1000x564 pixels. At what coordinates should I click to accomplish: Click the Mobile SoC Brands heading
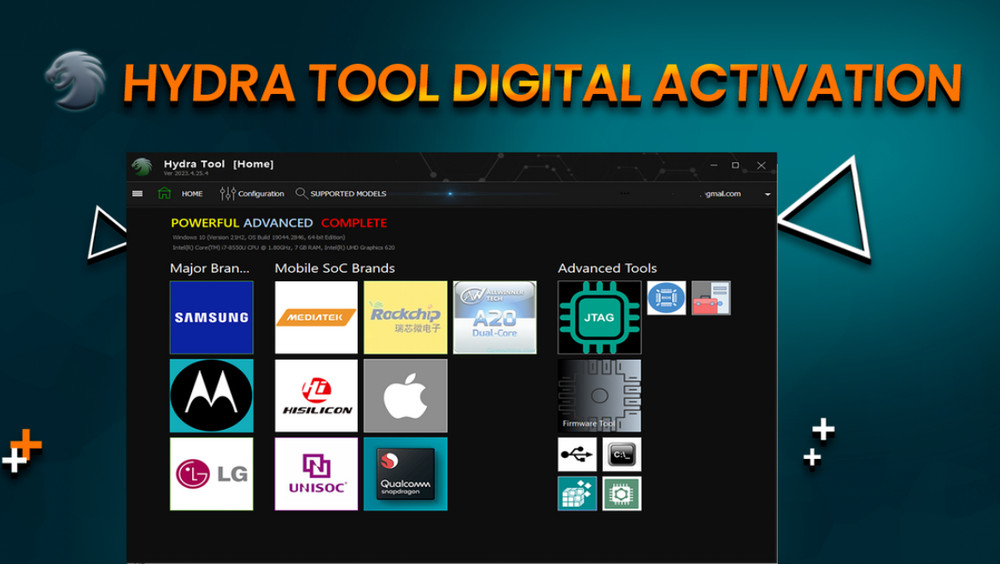pos(334,268)
